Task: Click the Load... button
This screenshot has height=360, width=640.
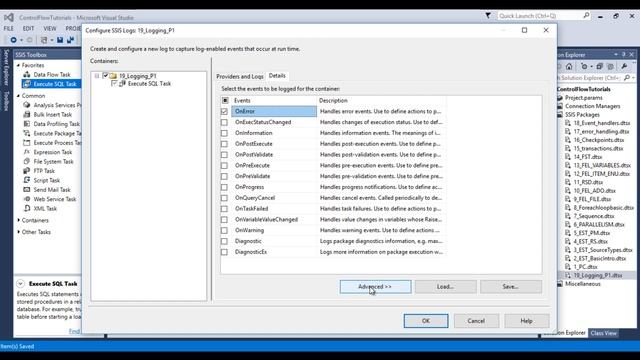Action: pyautogui.click(x=445, y=287)
